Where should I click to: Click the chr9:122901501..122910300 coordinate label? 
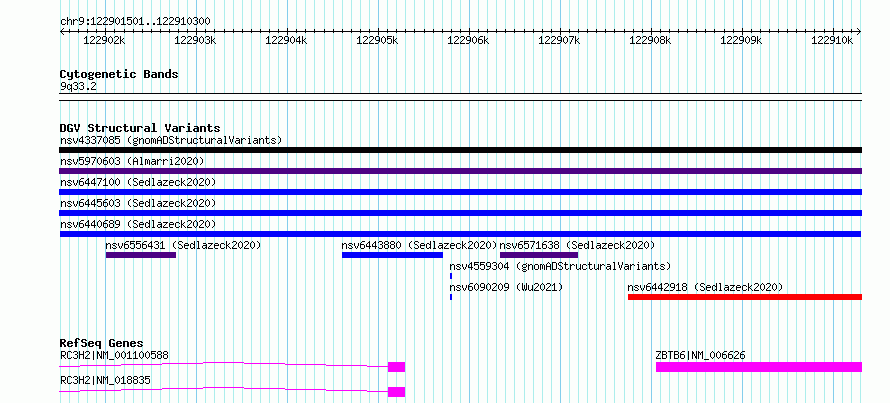click(135, 22)
